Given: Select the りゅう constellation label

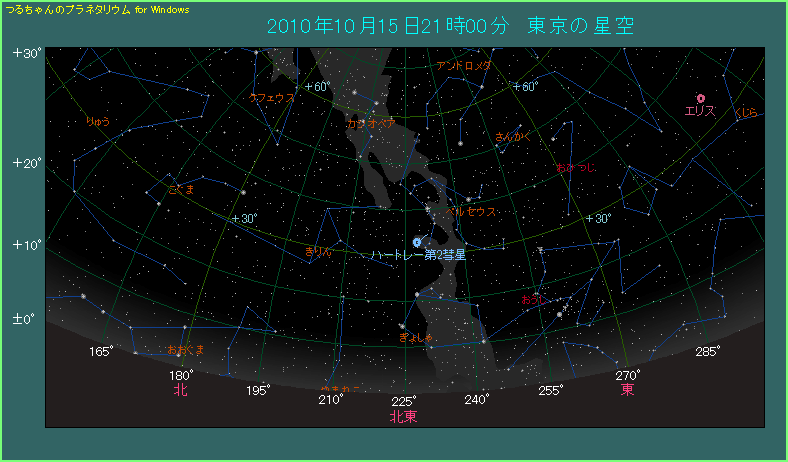Looking at the screenshot, I should pos(98,121).
